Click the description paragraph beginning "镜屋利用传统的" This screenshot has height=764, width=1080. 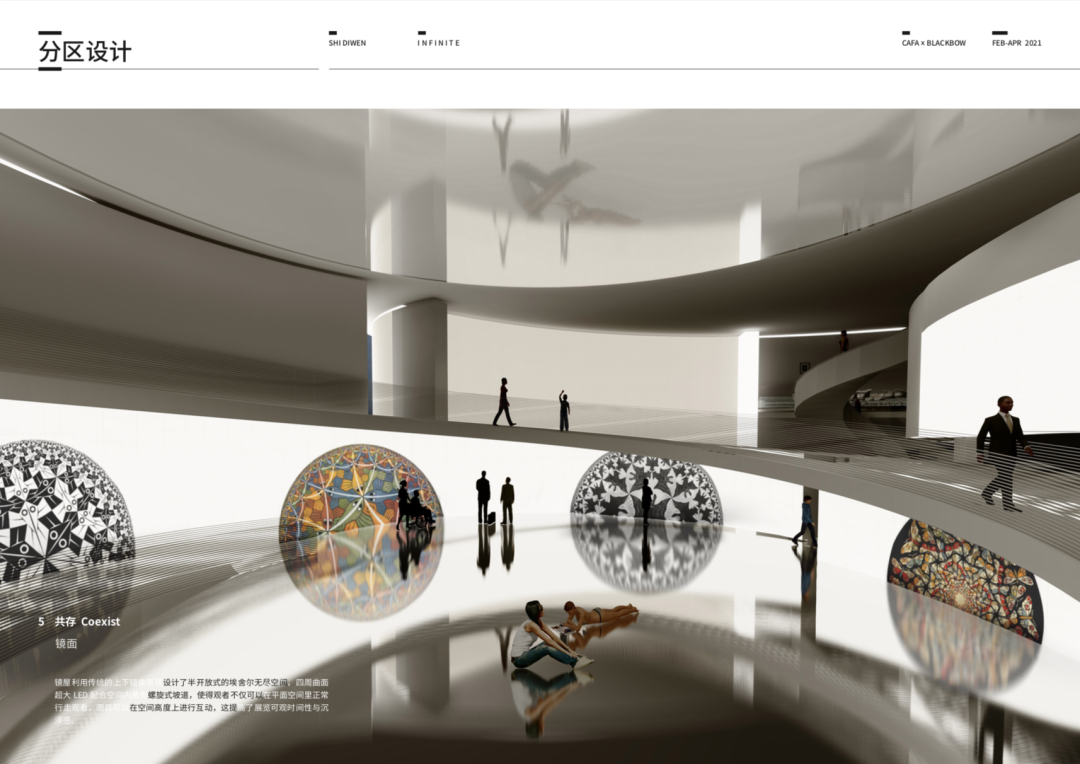[191, 701]
